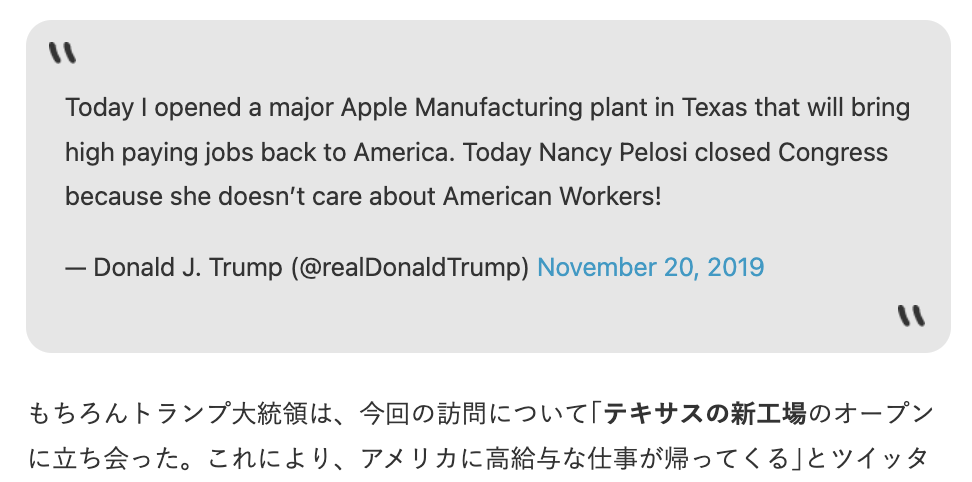The height and width of the screenshot is (482, 972).
Task: Click the word Texas in the tweet
Action: 715,108
